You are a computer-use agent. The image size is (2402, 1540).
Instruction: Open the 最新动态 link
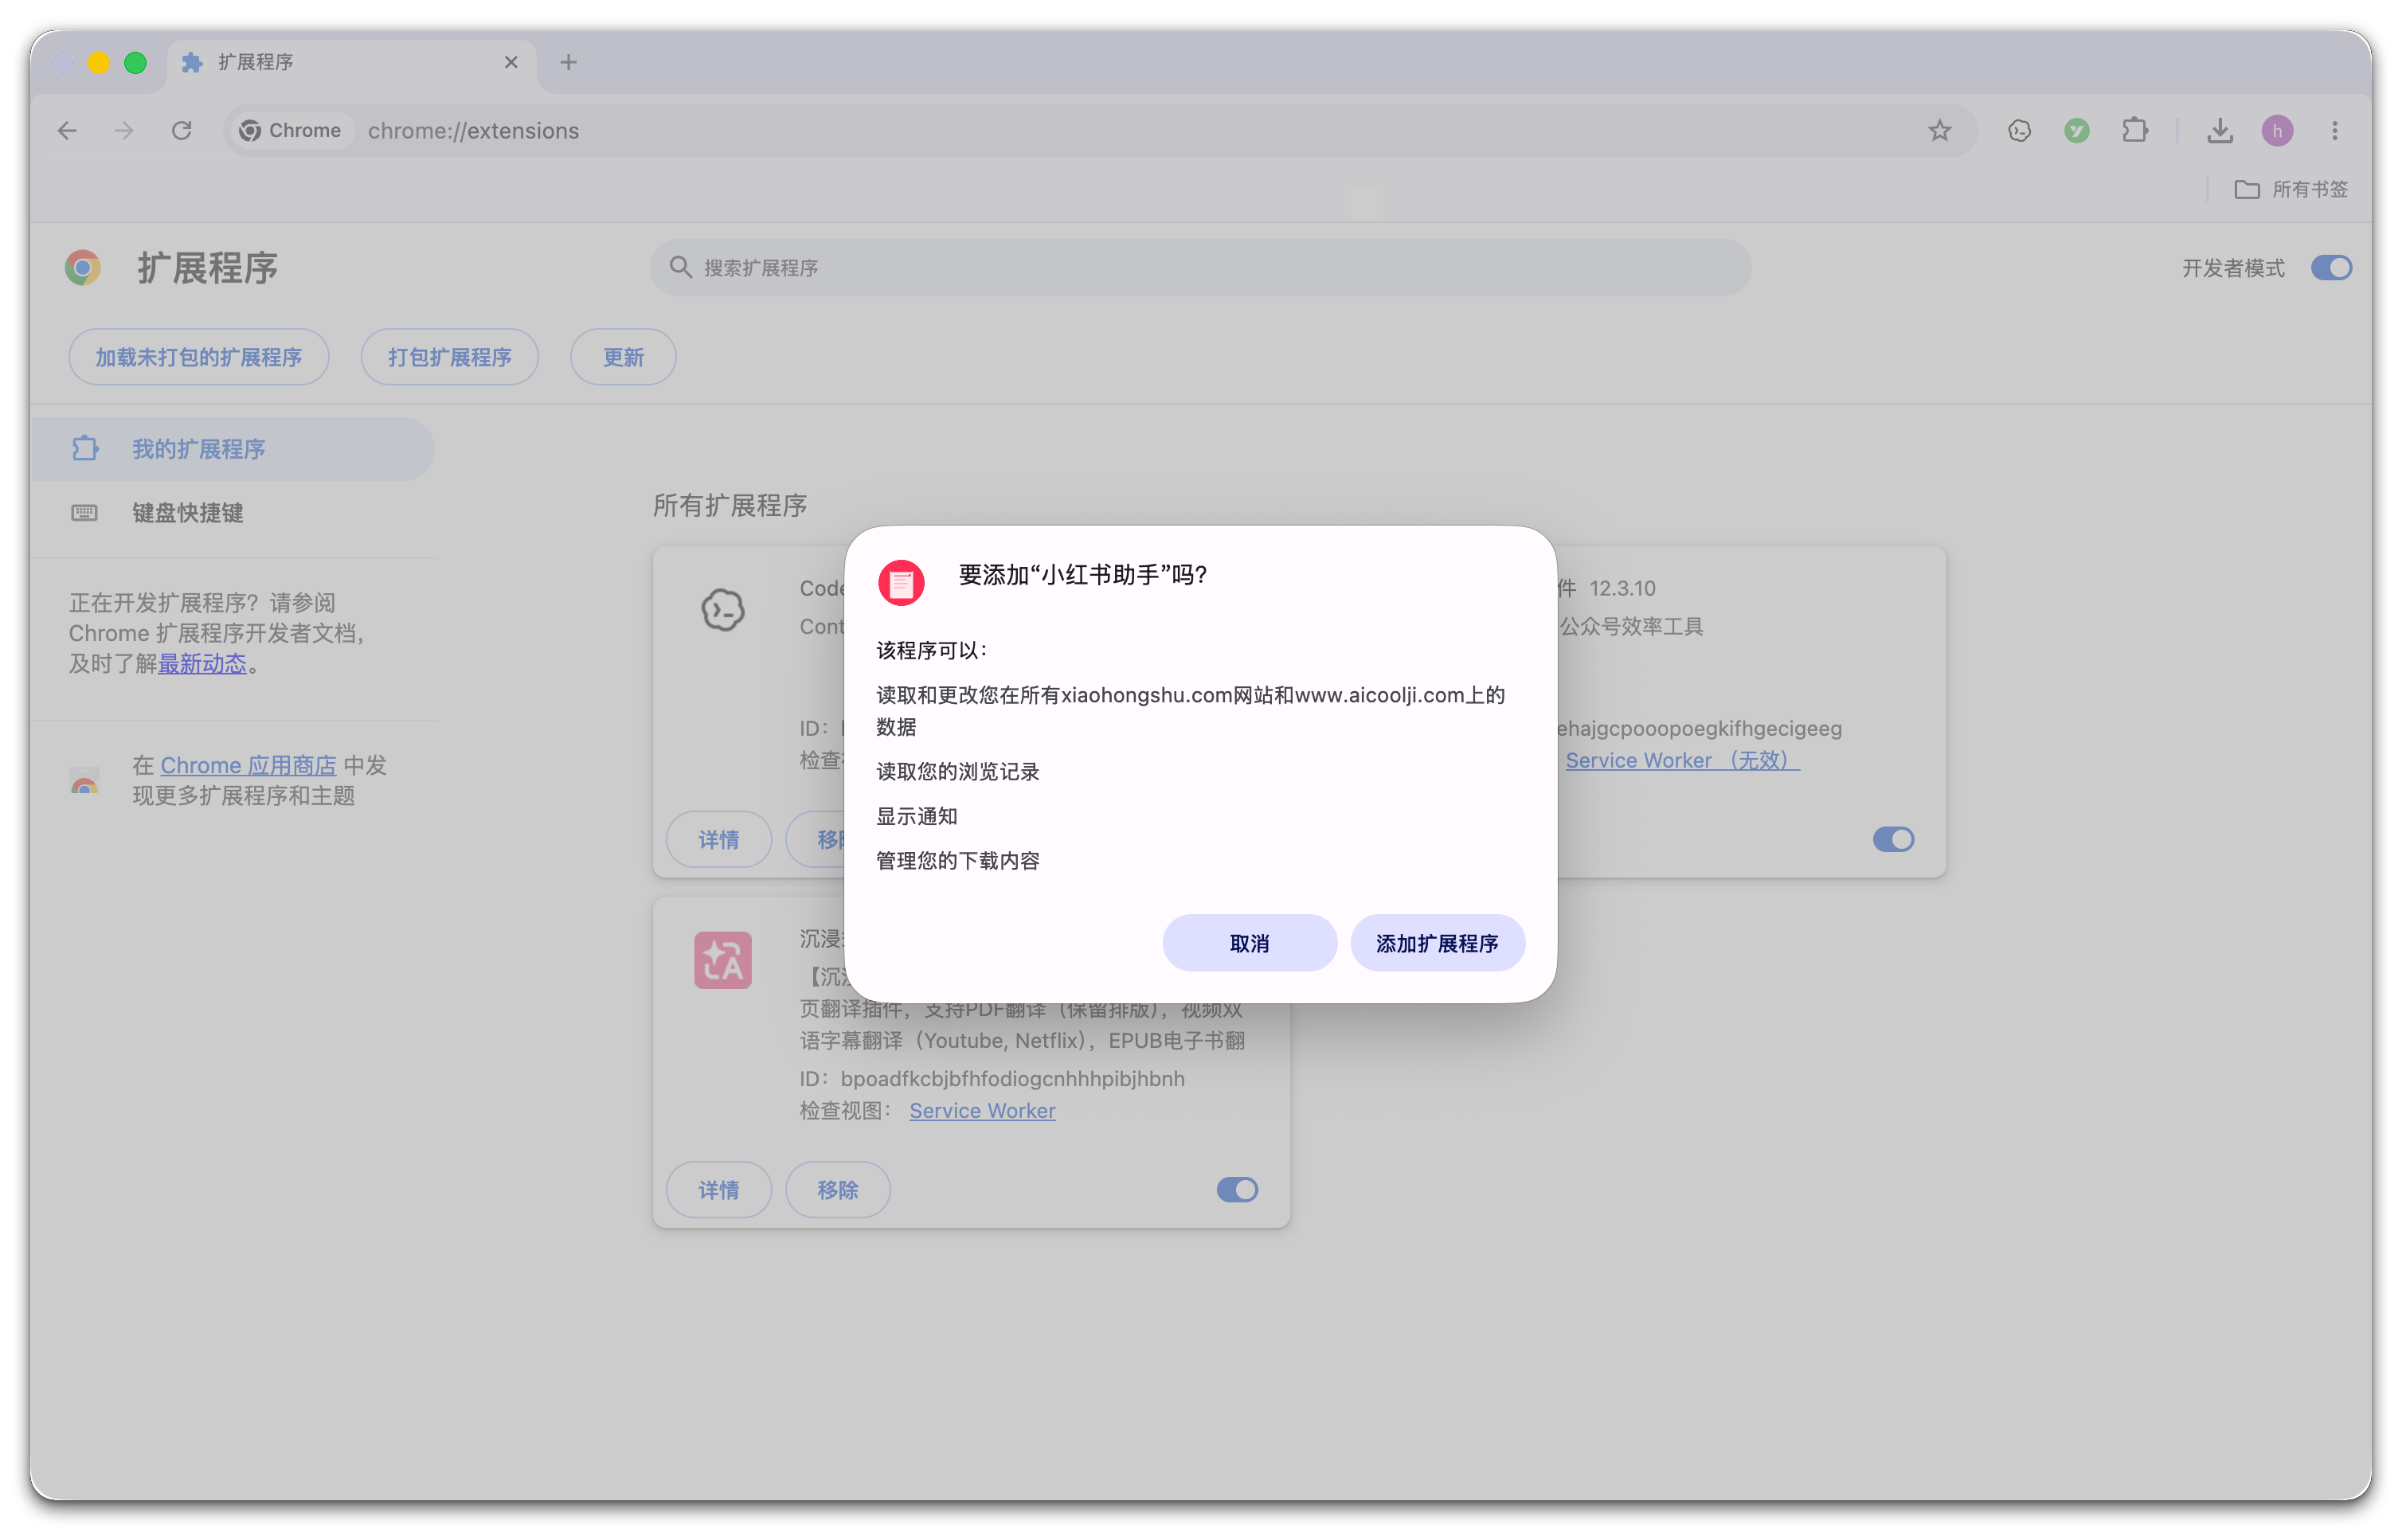point(201,663)
